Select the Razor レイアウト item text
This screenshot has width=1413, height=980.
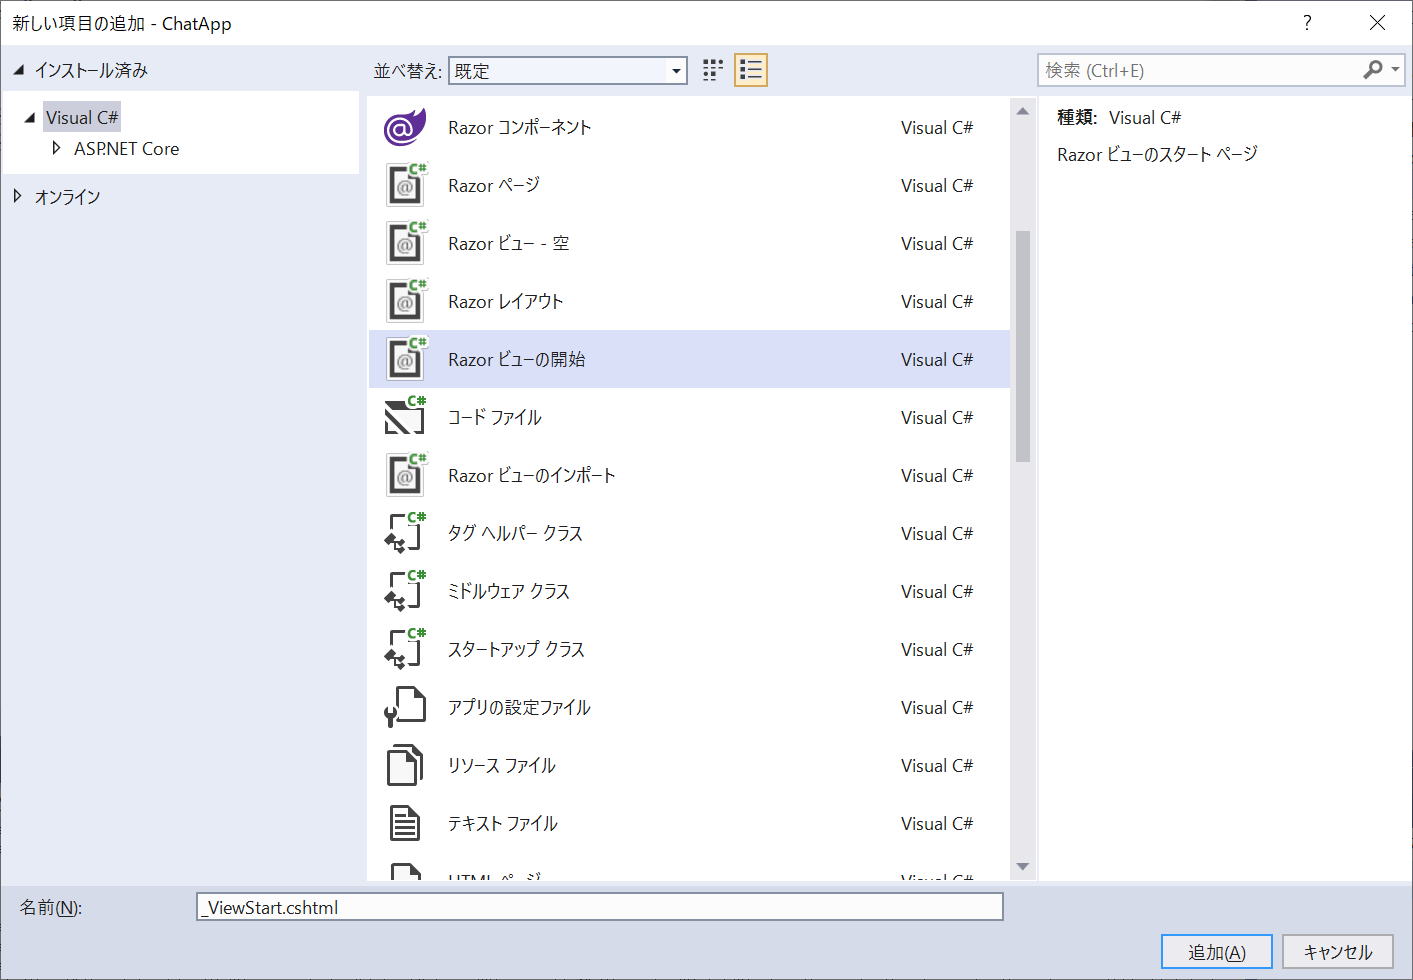(506, 301)
